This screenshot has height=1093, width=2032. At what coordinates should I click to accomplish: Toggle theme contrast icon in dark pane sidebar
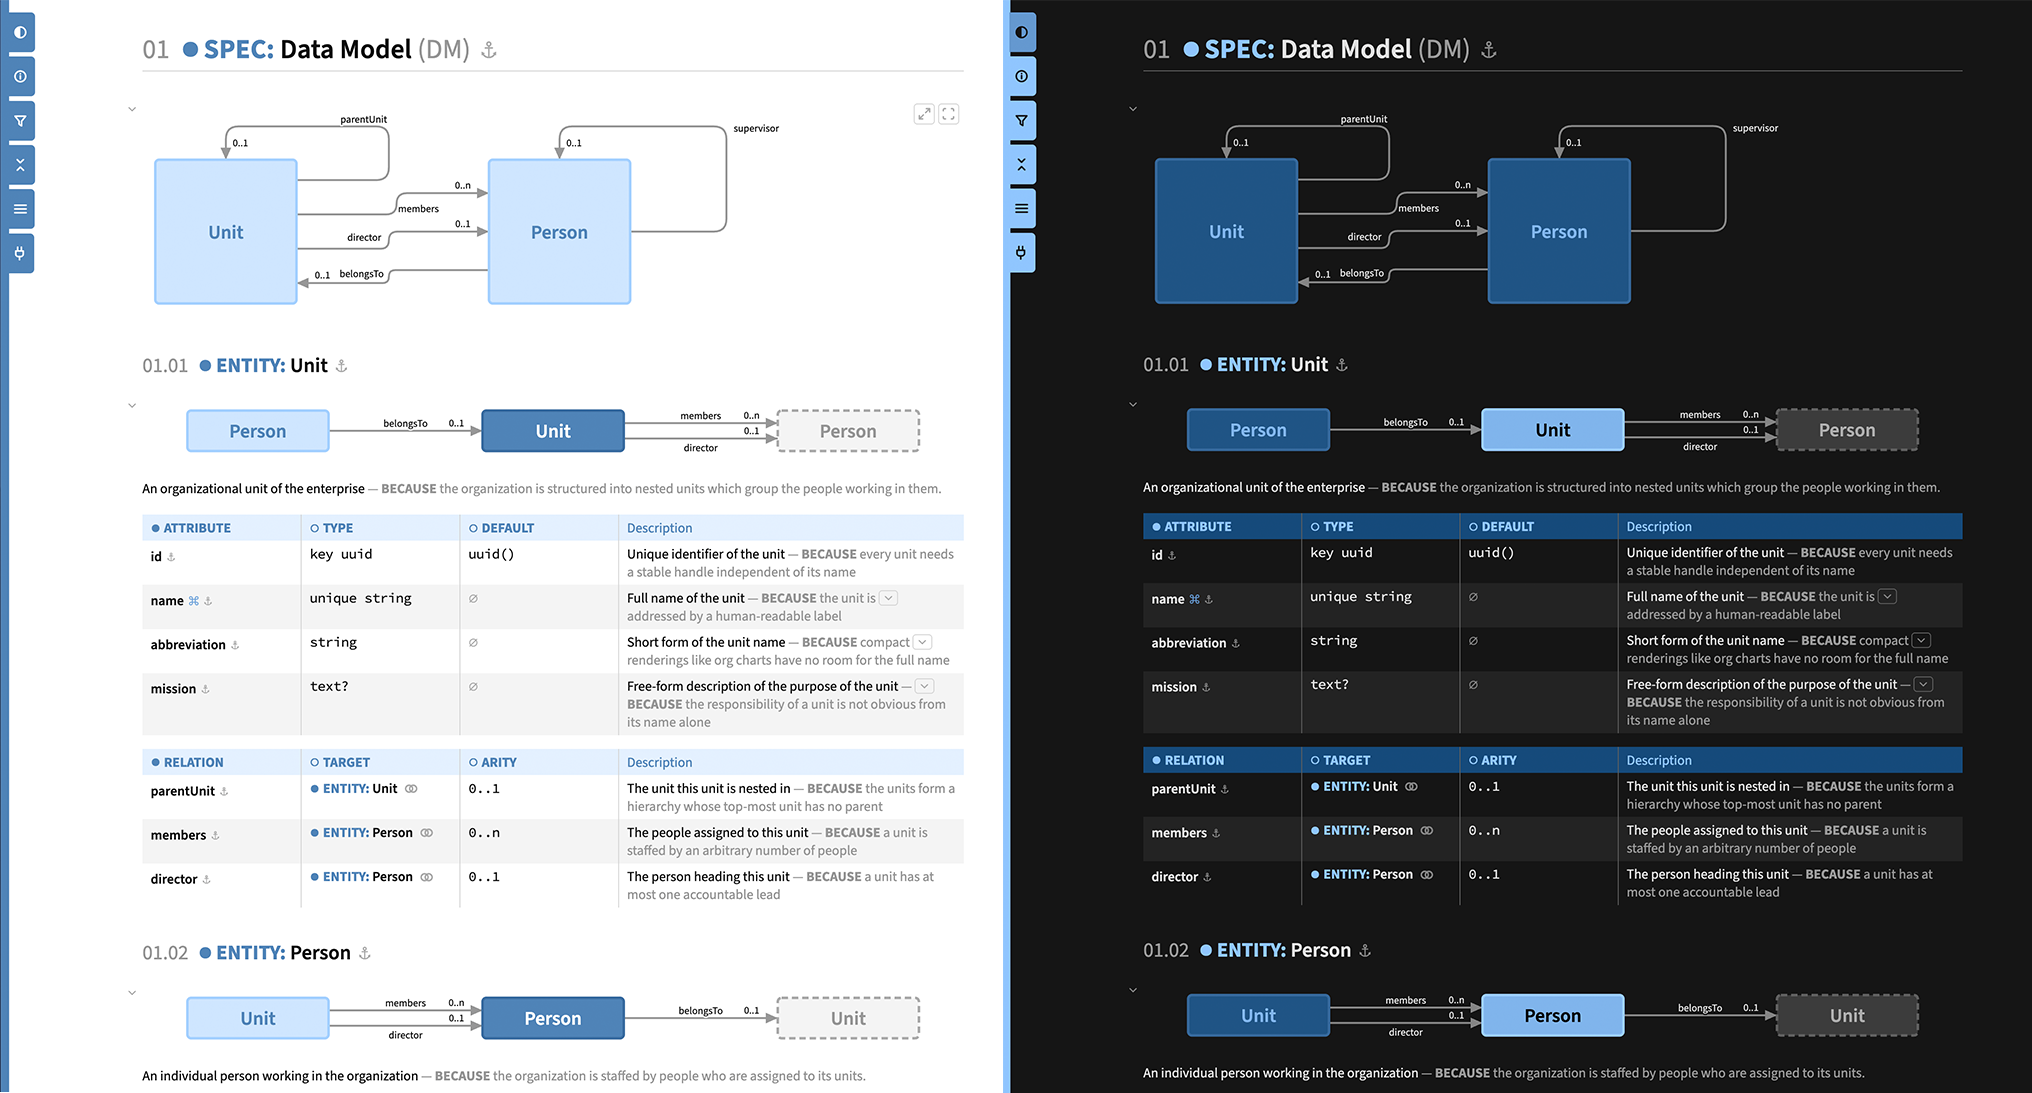[1021, 32]
